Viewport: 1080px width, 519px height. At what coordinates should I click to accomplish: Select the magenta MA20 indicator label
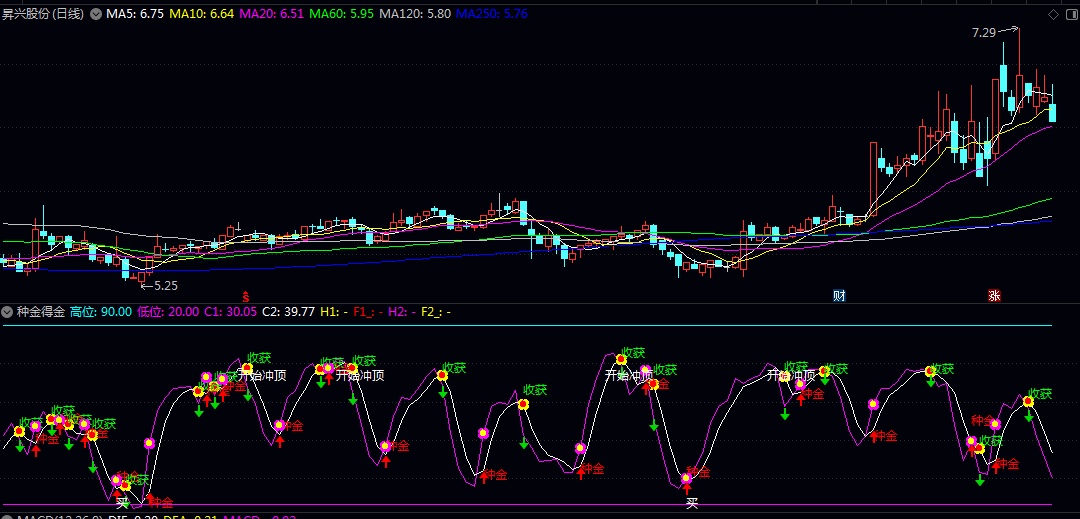pyautogui.click(x=270, y=14)
